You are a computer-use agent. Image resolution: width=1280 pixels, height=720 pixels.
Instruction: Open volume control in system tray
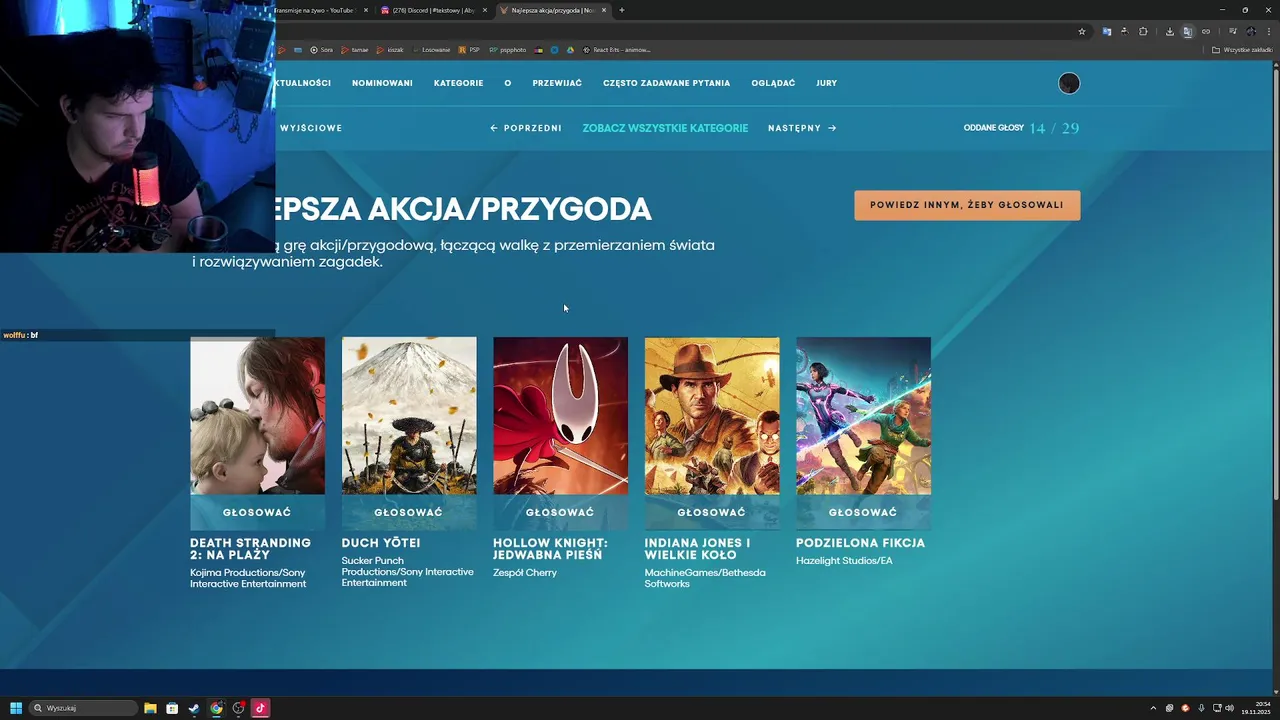pyautogui.click(x=1229, y=708)
